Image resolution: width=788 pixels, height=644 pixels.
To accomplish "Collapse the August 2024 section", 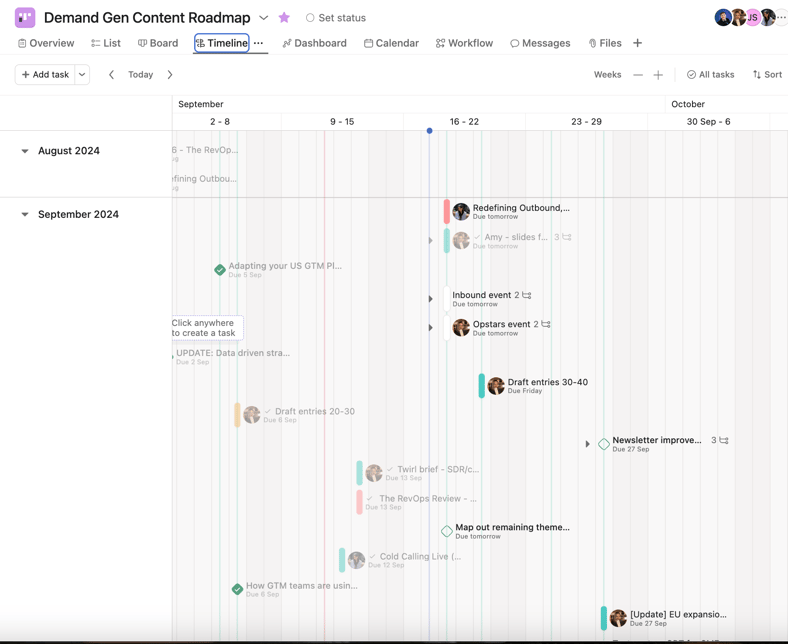I will tap(25, 151).
